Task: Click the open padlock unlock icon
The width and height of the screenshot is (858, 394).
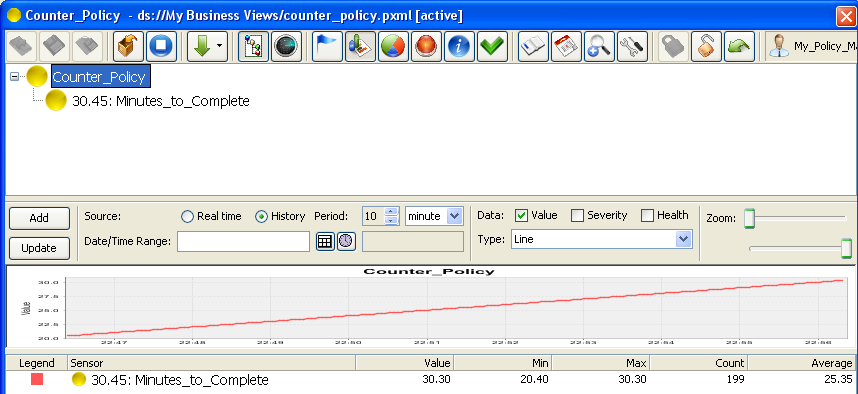Action: [706, 47]
